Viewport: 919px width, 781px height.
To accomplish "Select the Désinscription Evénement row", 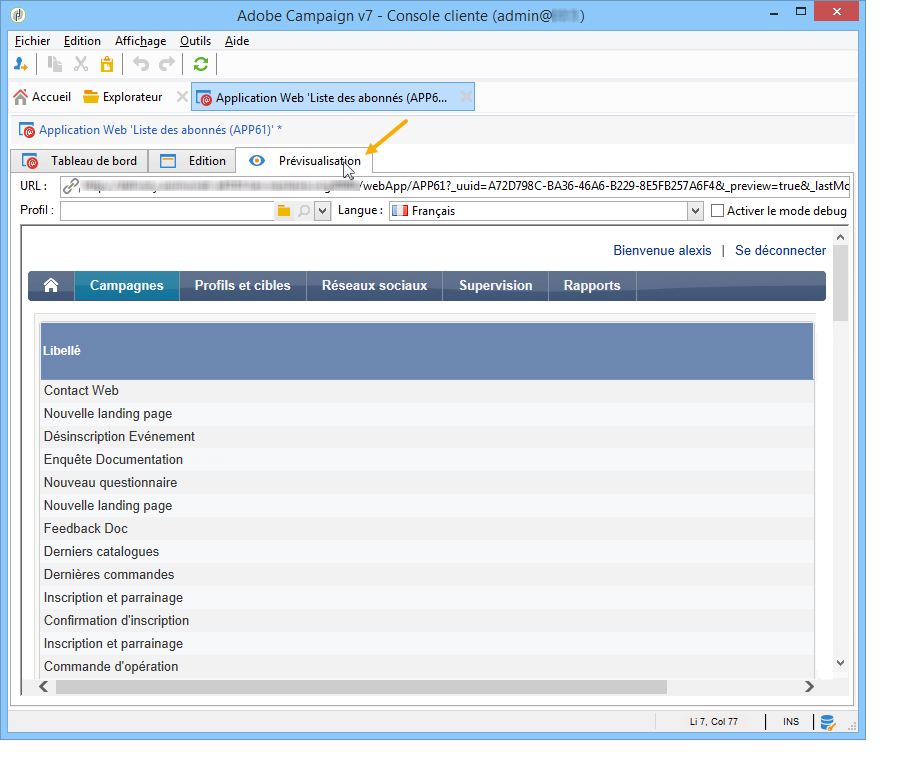I will (x=427, y=436).
